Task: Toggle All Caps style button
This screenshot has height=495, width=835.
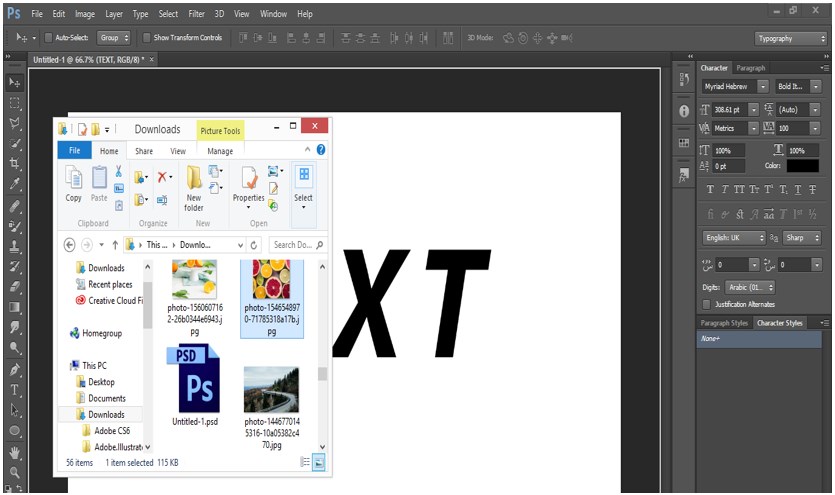Action: (739, 189)
